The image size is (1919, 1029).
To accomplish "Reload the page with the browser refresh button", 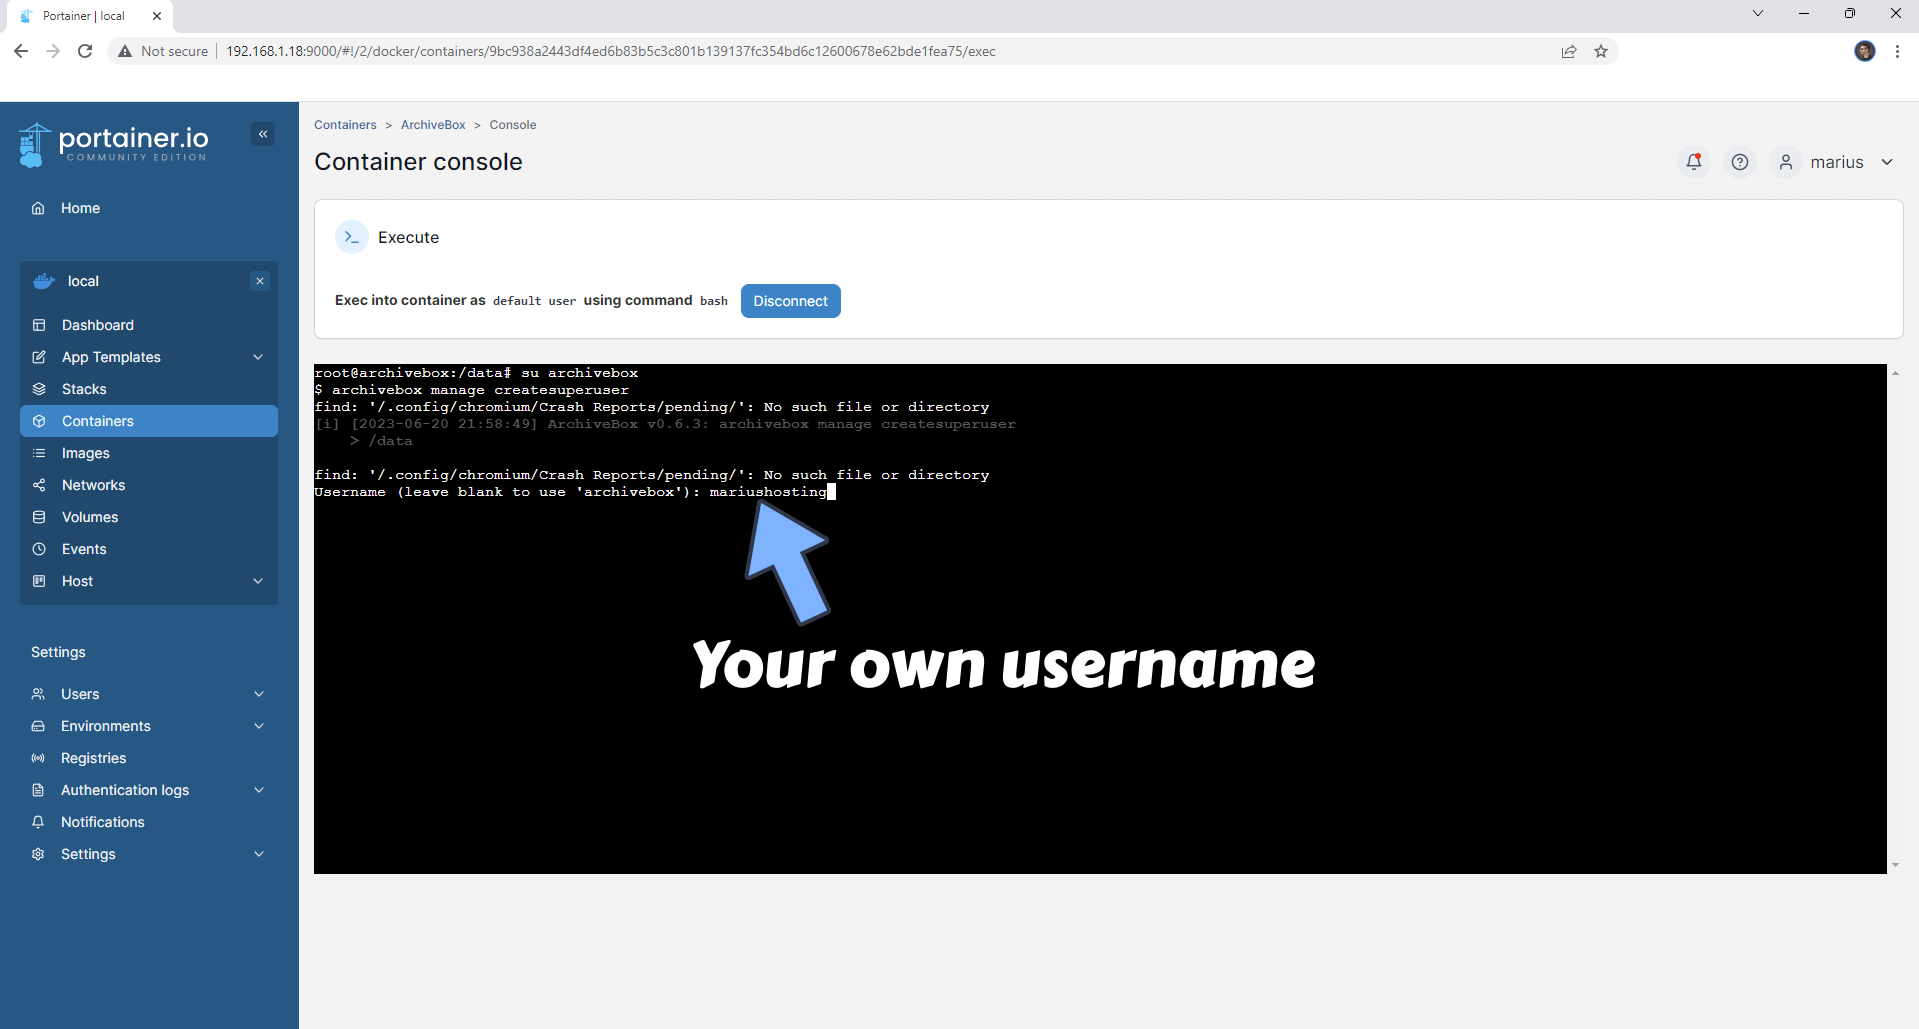I will pyautogui.click(x=85, y=51).
